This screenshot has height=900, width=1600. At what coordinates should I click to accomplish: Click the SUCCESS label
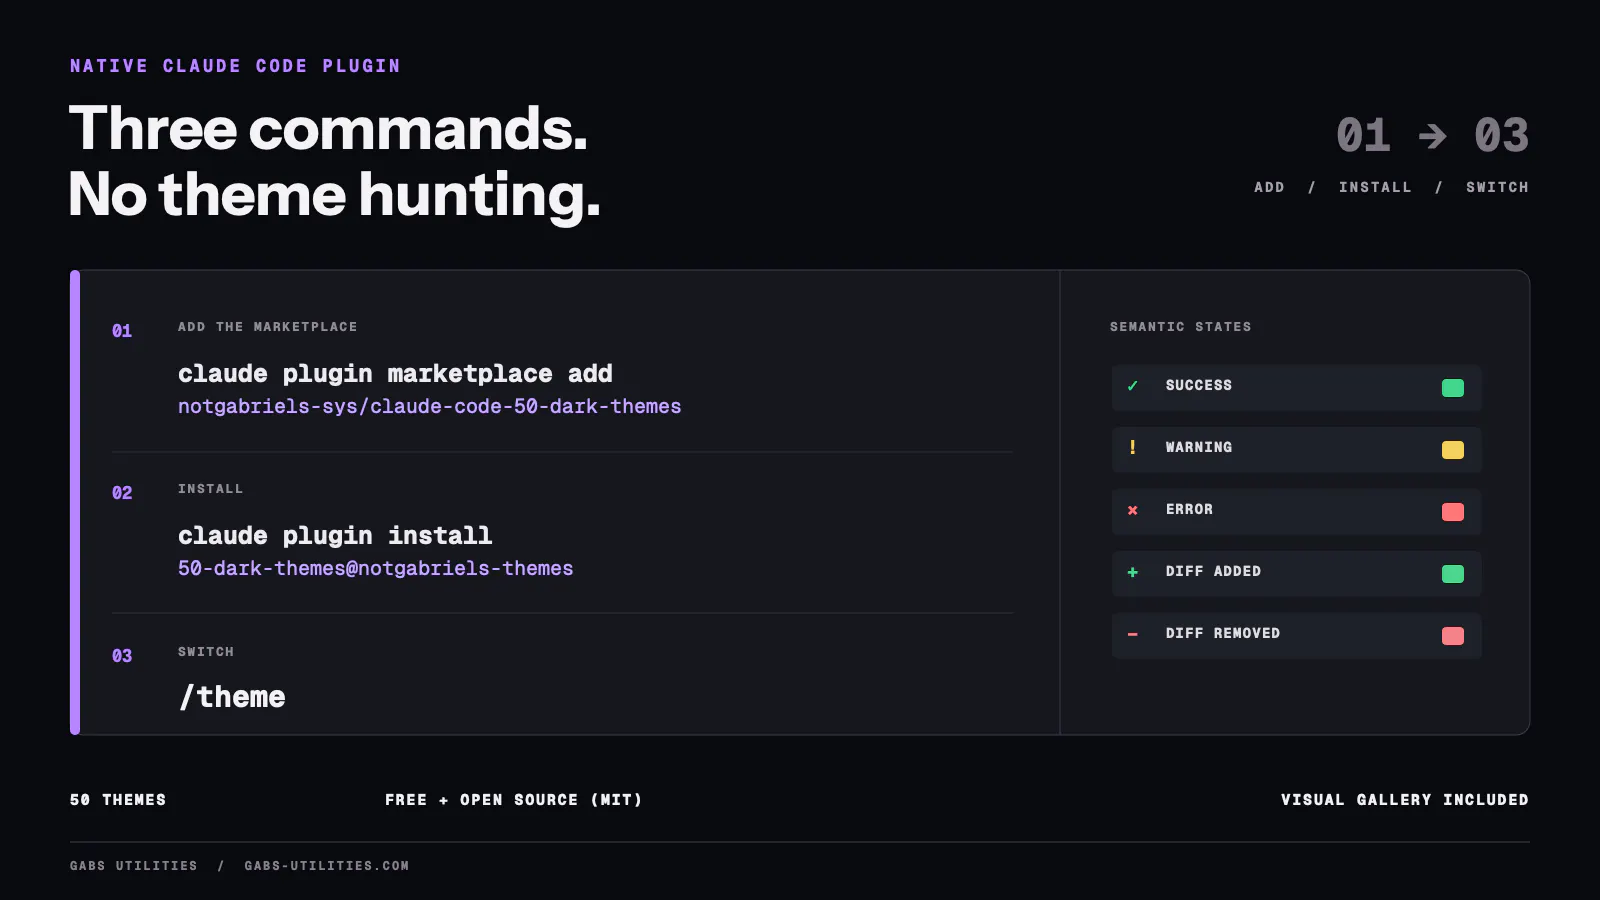coord(1199,385)
